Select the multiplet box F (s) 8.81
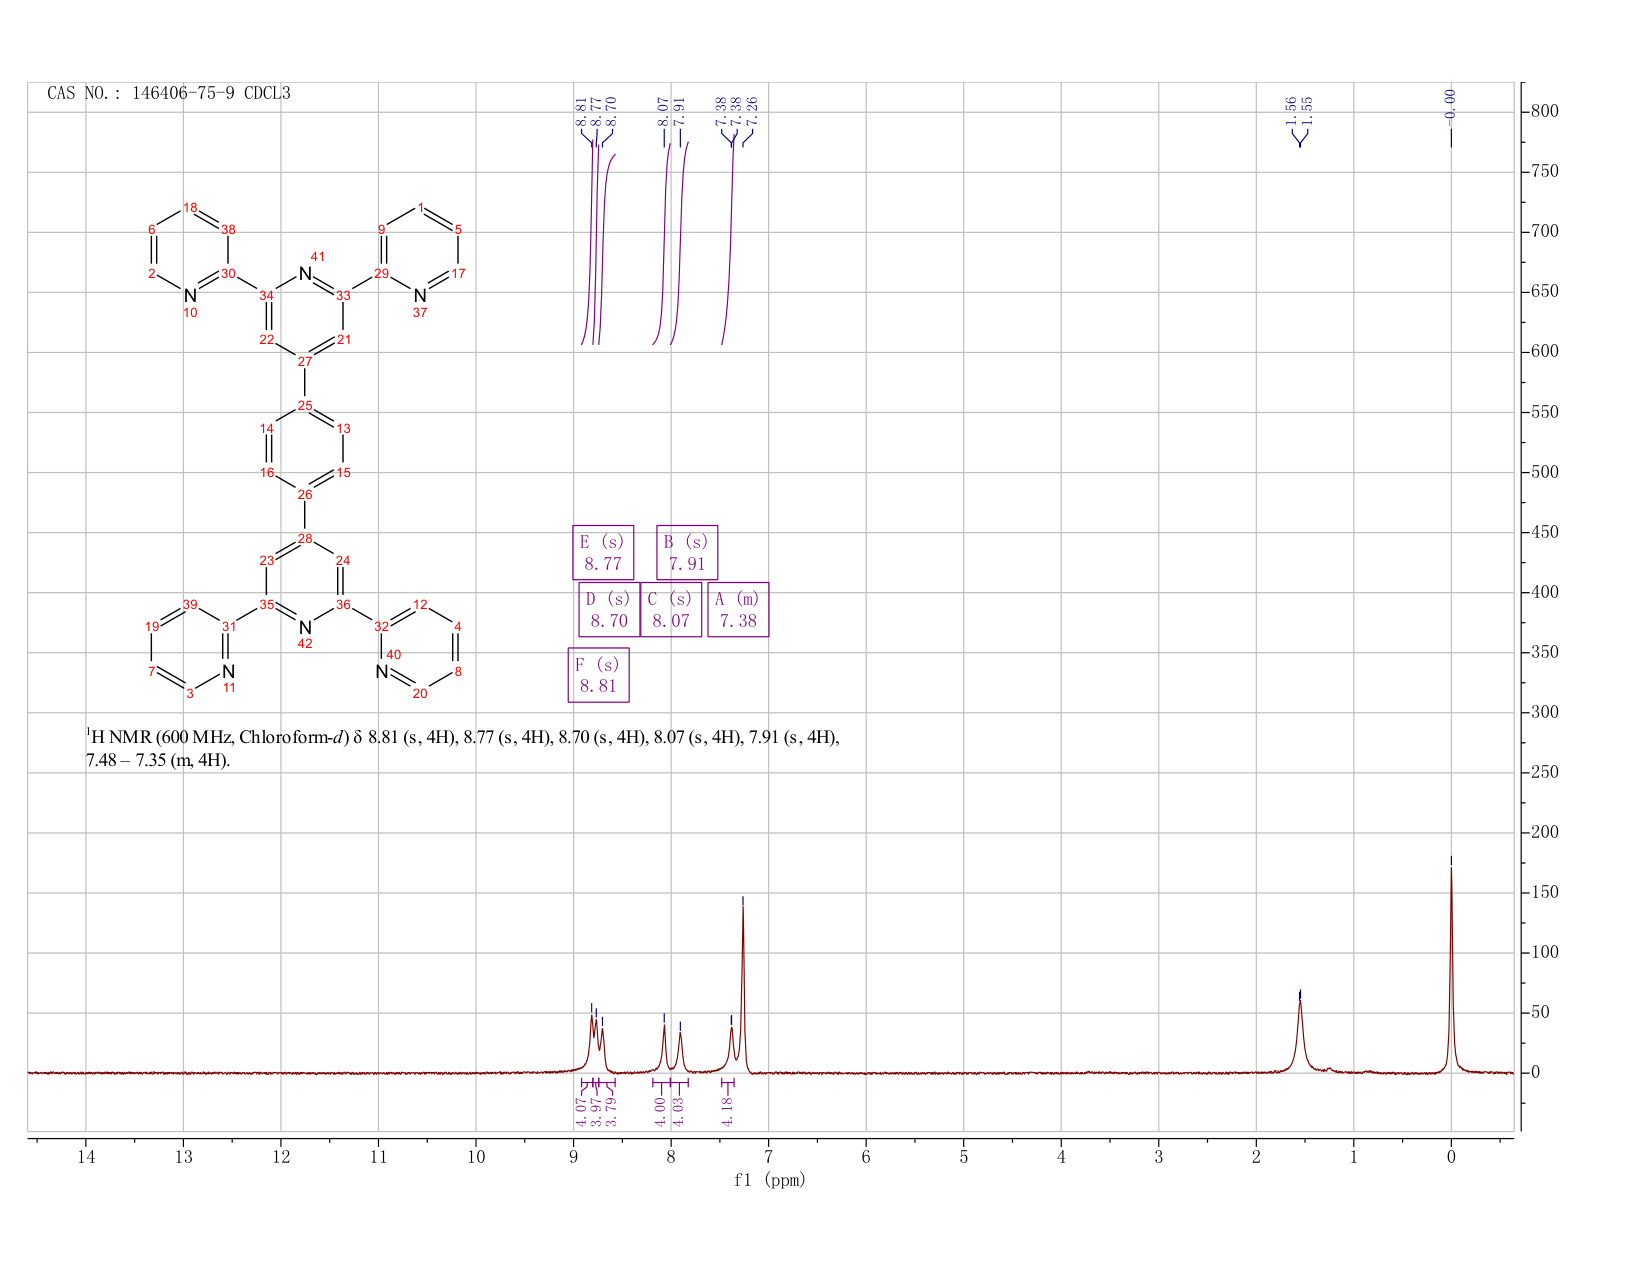The image size is (1650, 1275). (598, 675)
